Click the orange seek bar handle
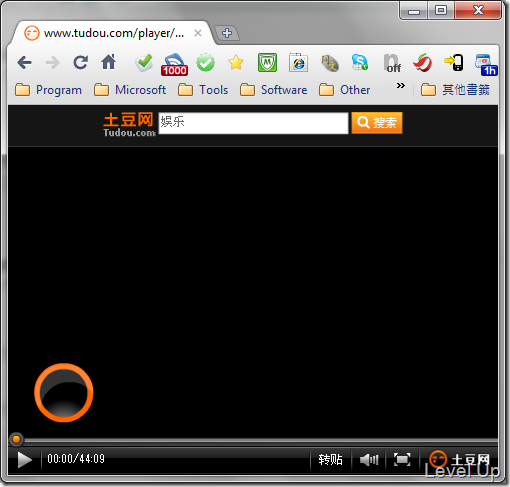The height and width of the screenshot is (487, 510). (x=16, y=439)
